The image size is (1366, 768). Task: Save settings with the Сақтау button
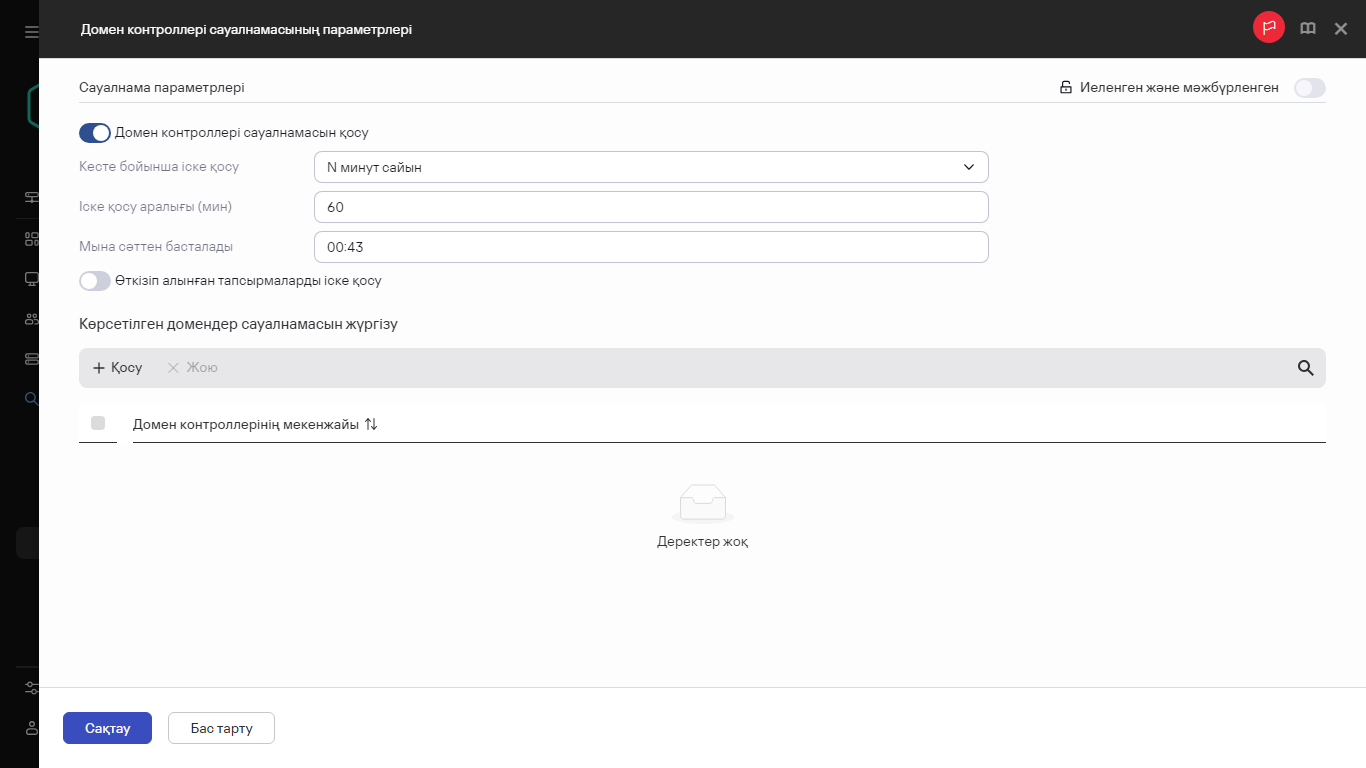tap(107, 728)
